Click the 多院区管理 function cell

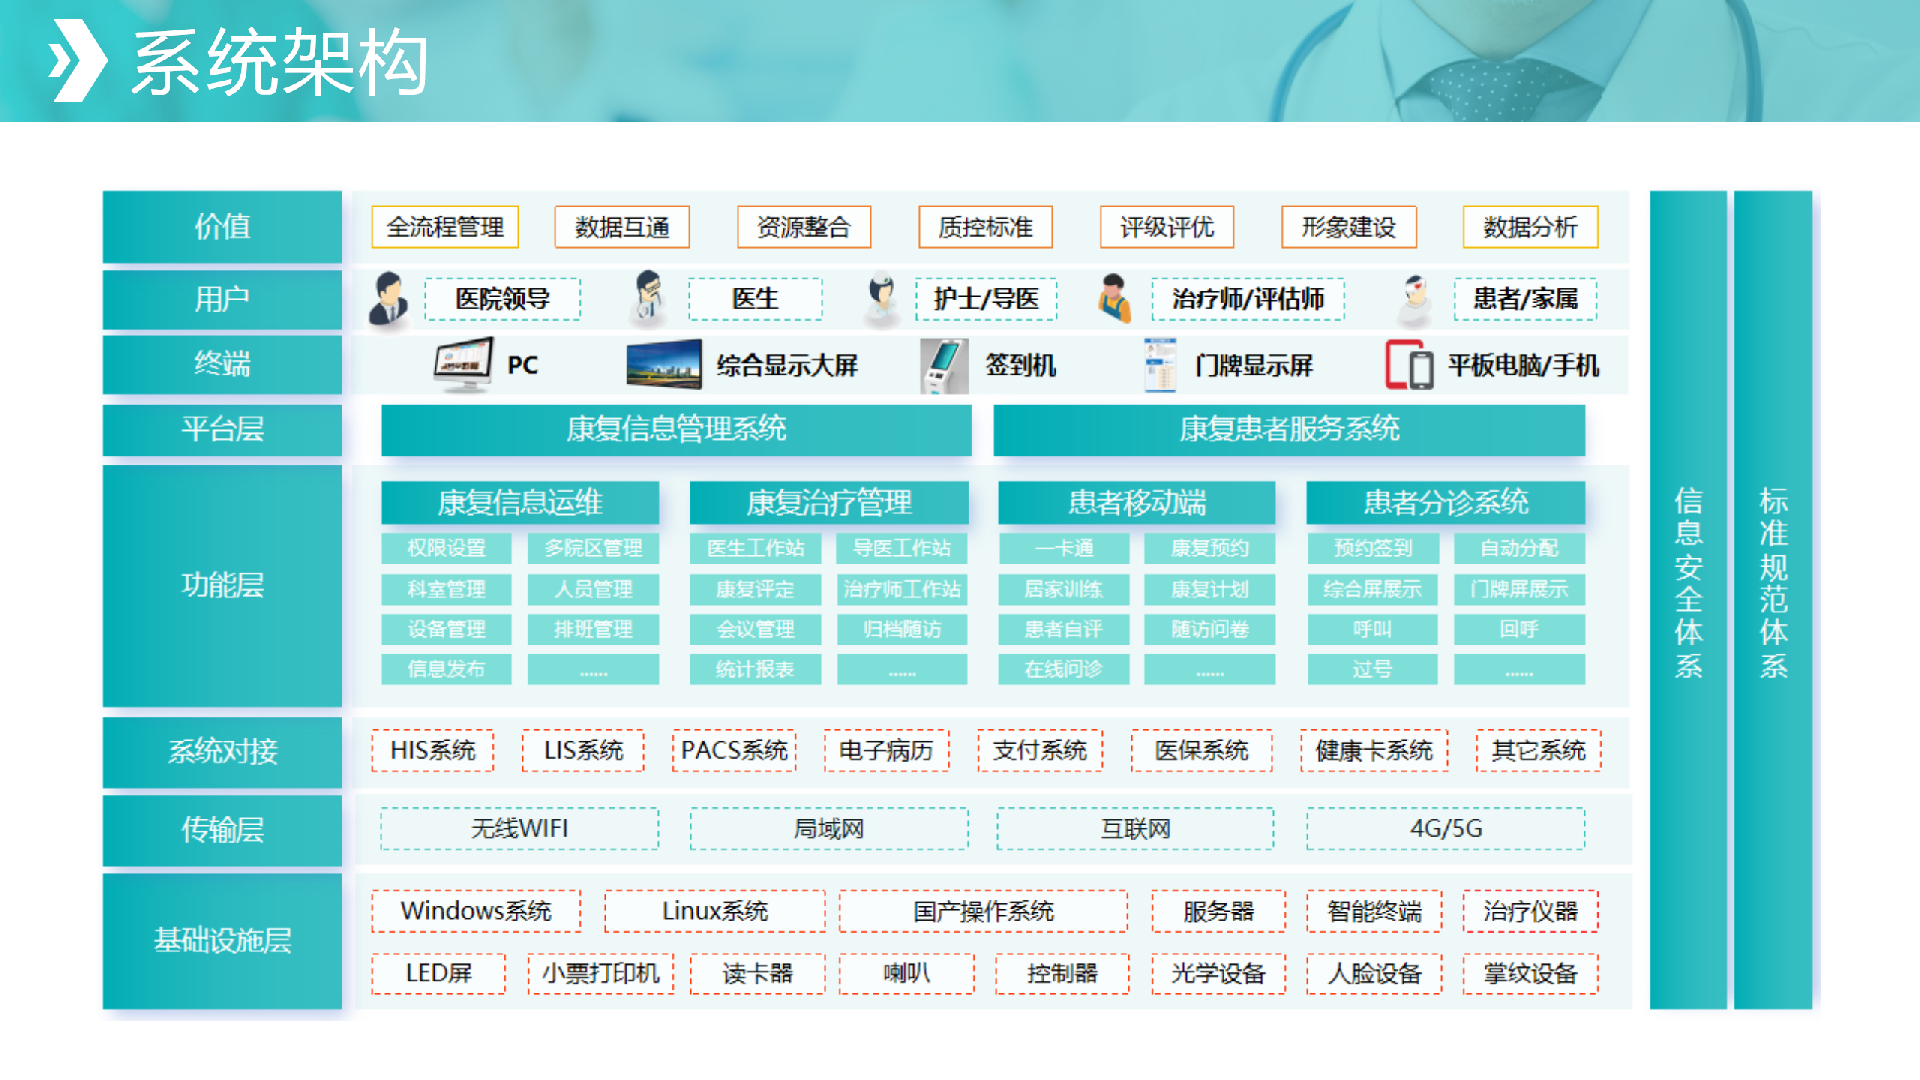coord(593,548)
